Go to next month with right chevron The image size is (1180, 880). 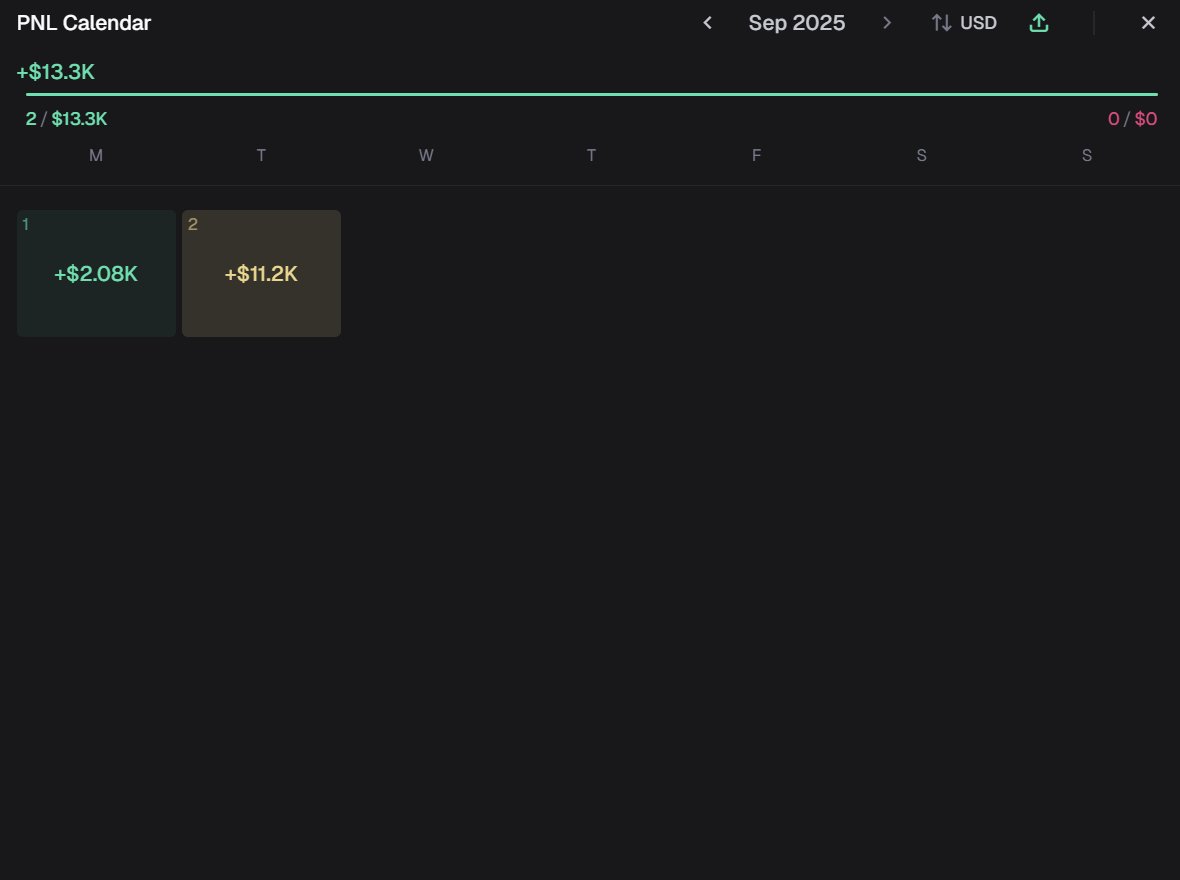click(887, 23)
